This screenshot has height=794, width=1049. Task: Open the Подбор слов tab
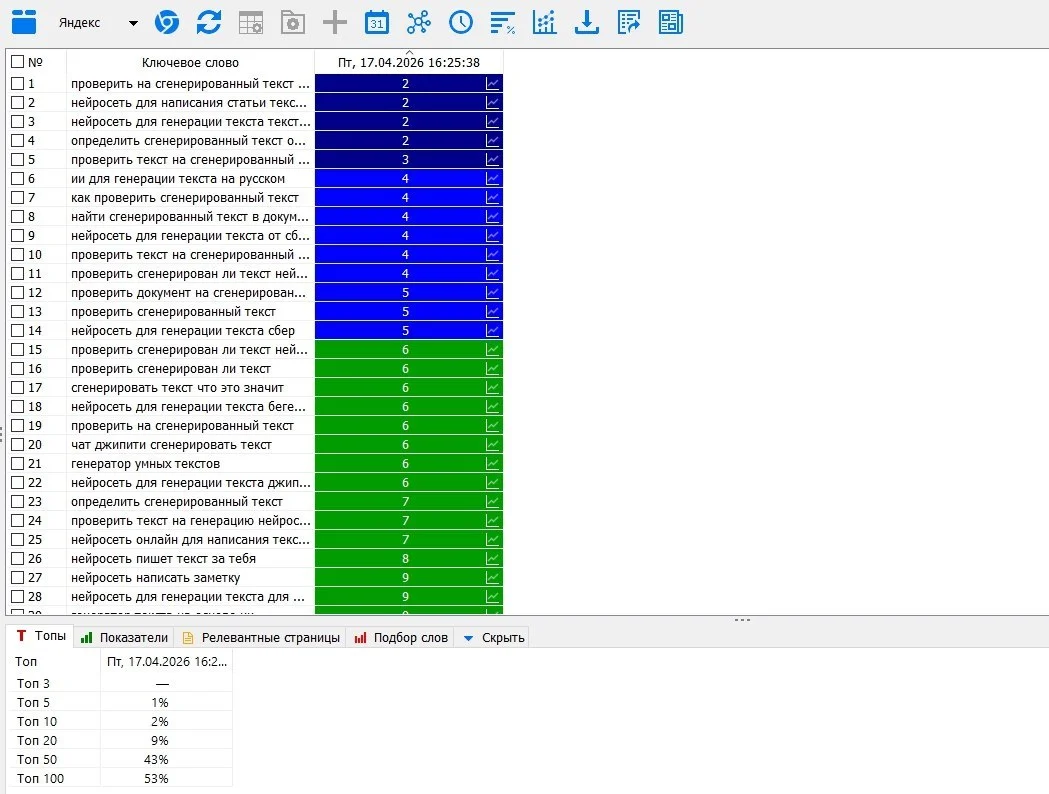[401, 637]
